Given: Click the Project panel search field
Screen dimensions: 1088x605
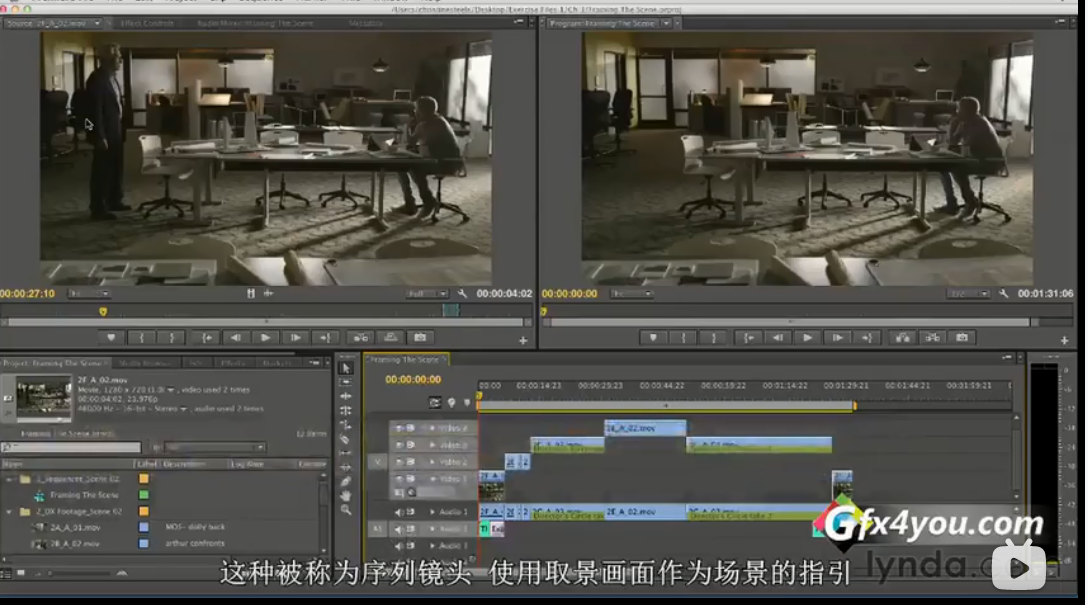Looking at the screenshot, I should tap(73, 448).
